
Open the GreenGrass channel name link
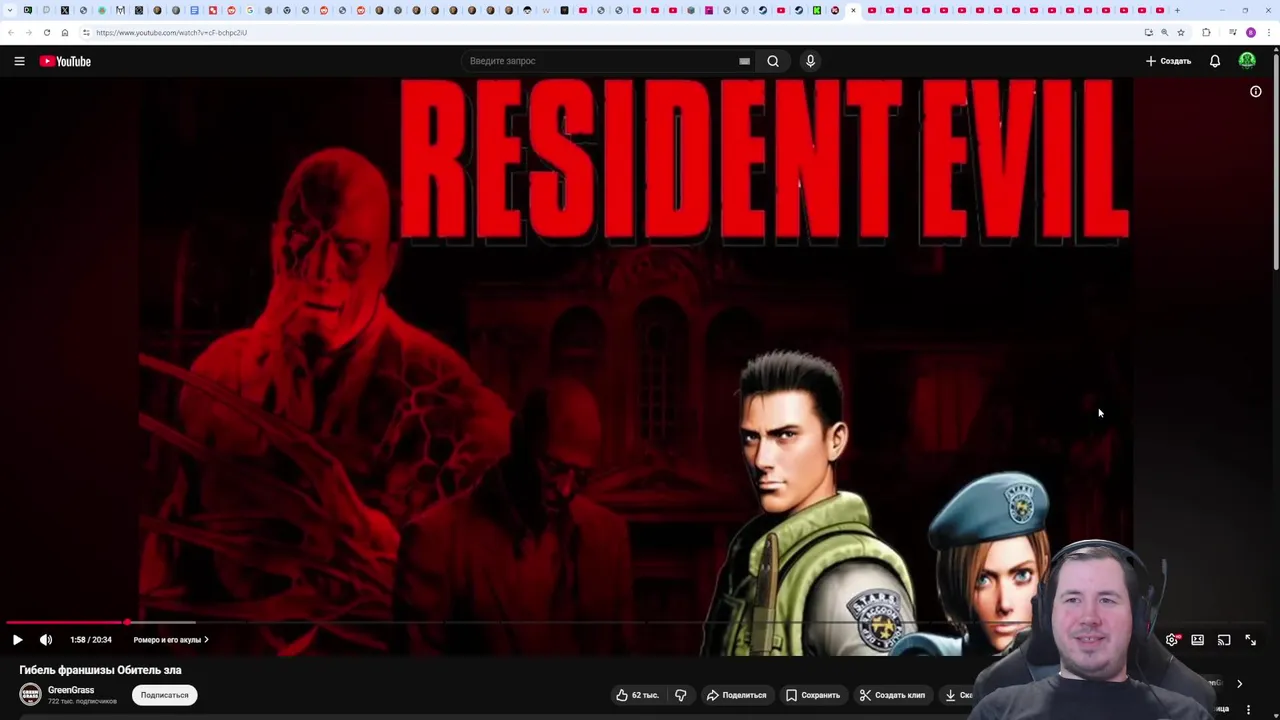click(71, 690)
